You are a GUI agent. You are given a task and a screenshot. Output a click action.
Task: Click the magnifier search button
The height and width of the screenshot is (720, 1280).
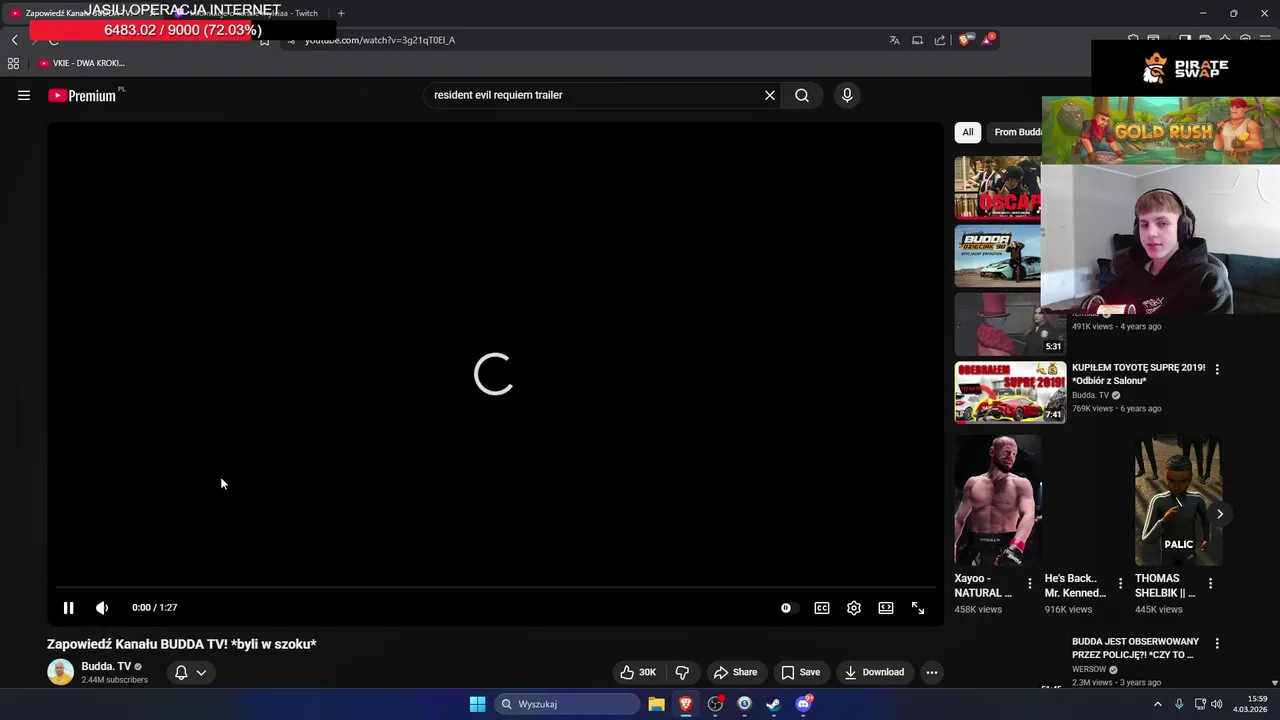click(802, 95)
